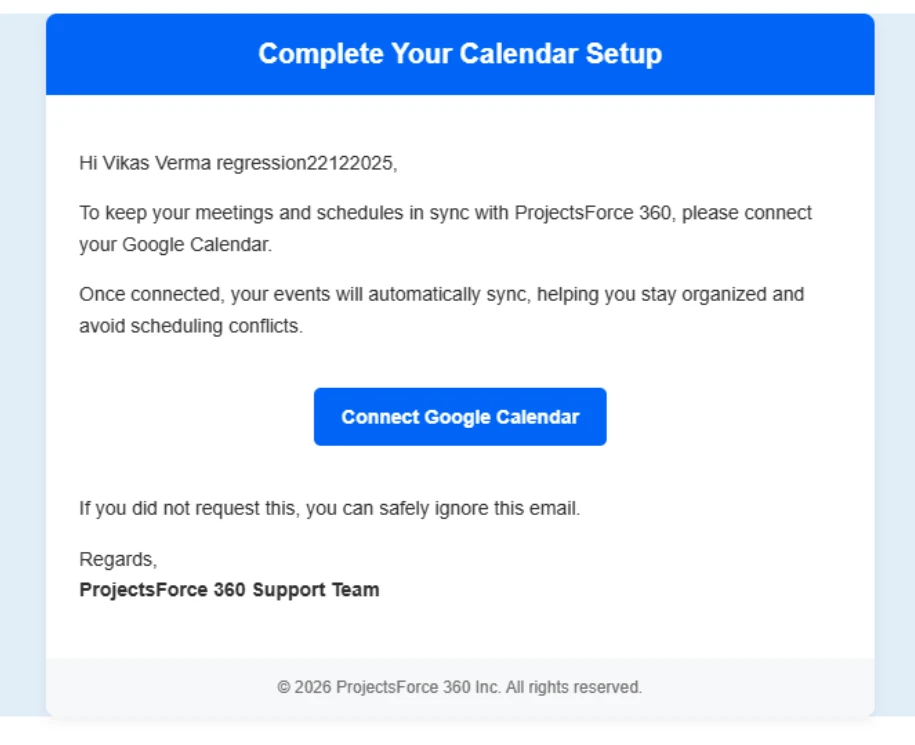915x745 pixels.
Task: Click the "Regards," sign-off text
Action: (x=118, y=559)
